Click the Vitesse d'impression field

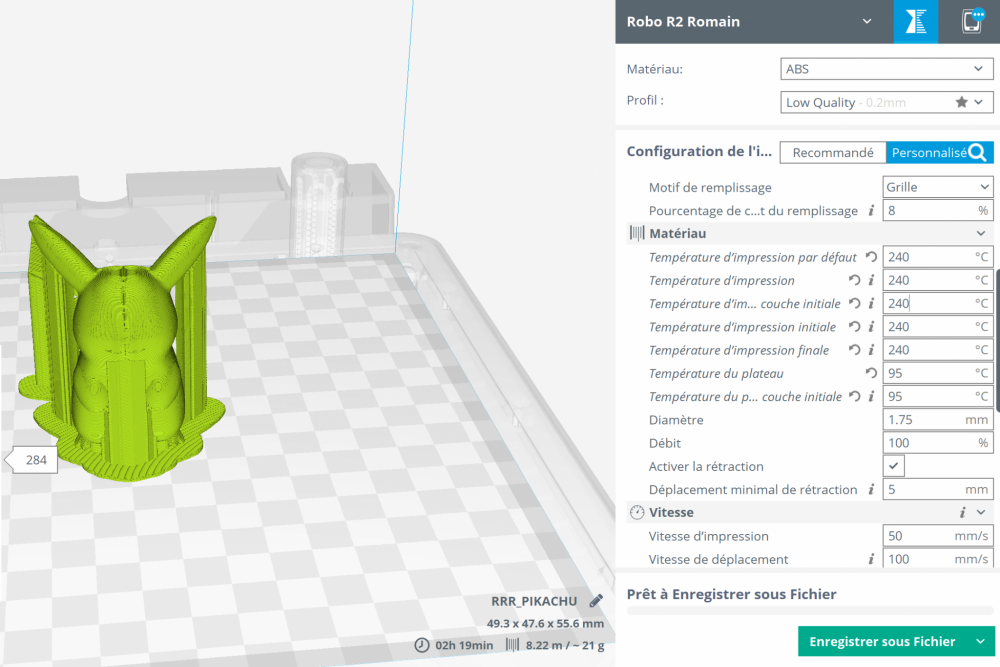[x=938, y=536]
